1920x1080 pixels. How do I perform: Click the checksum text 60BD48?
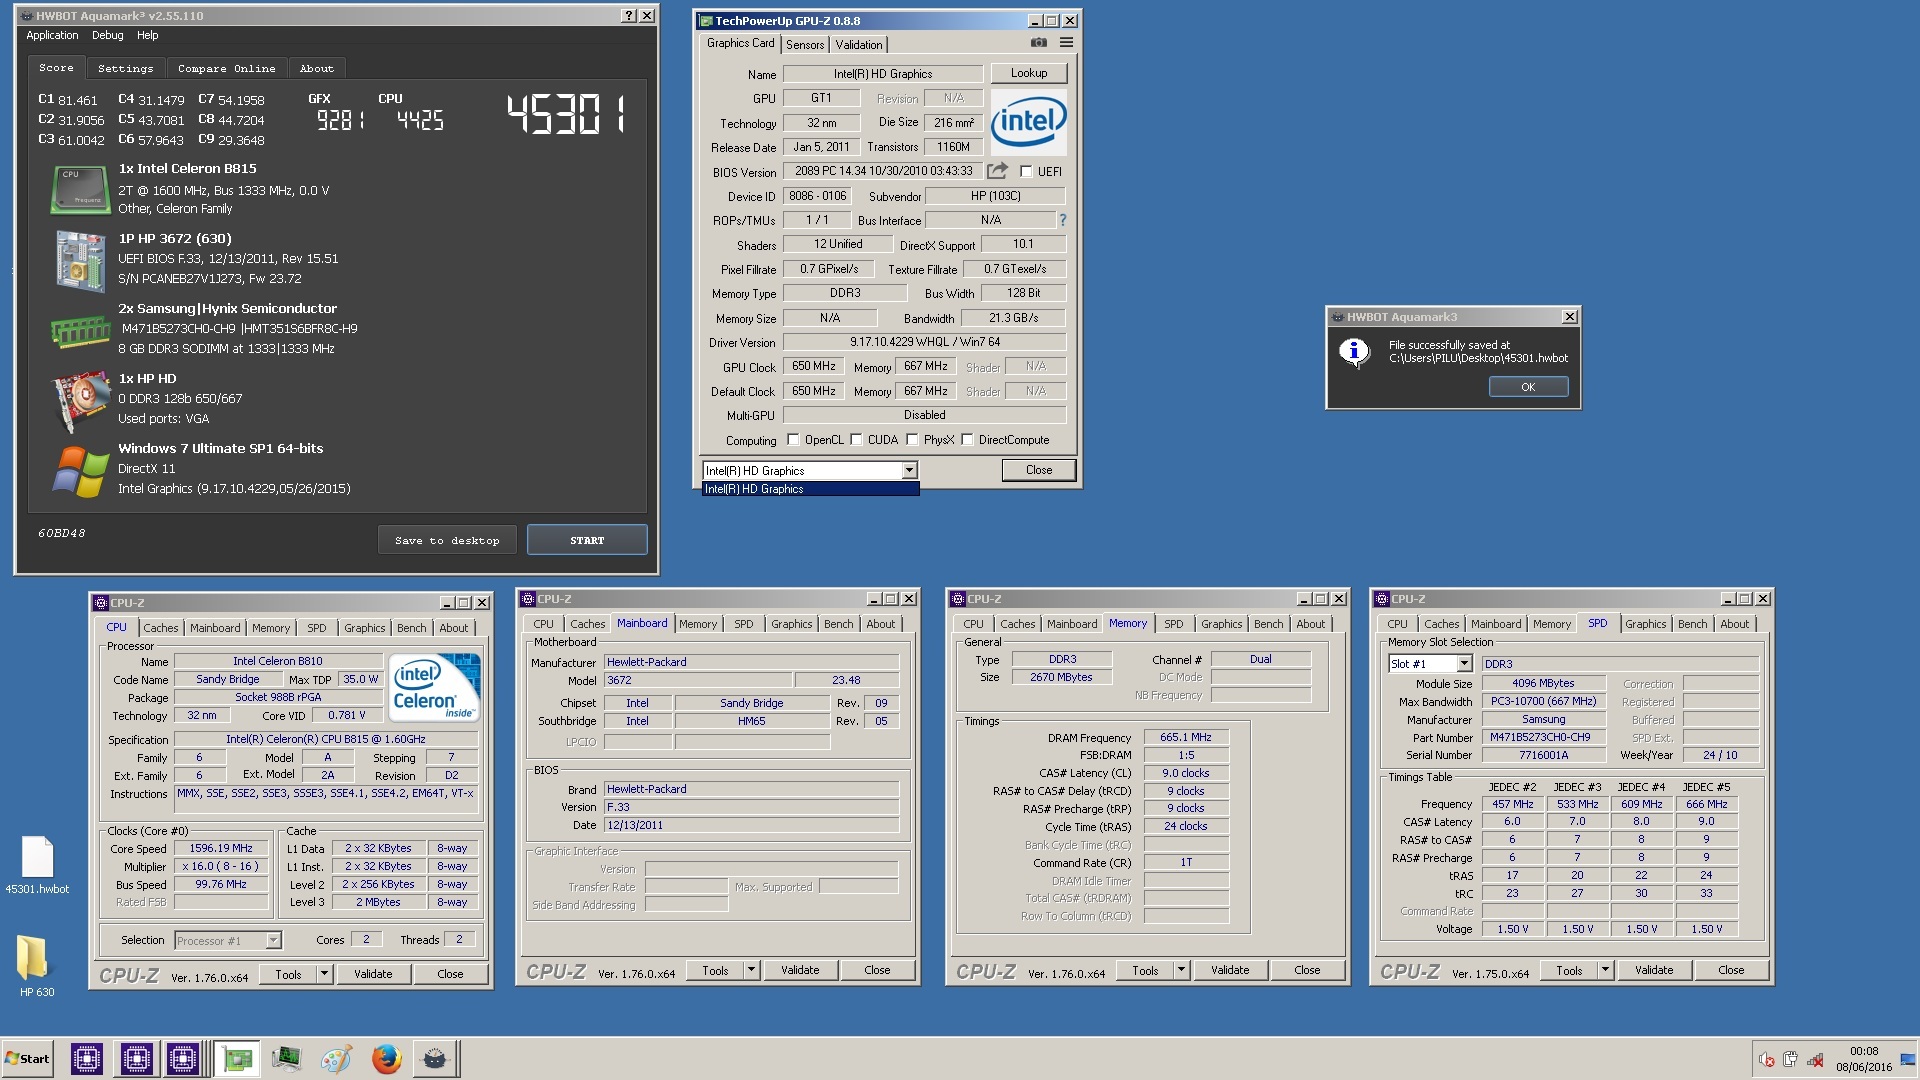click(x=62, y=533)
